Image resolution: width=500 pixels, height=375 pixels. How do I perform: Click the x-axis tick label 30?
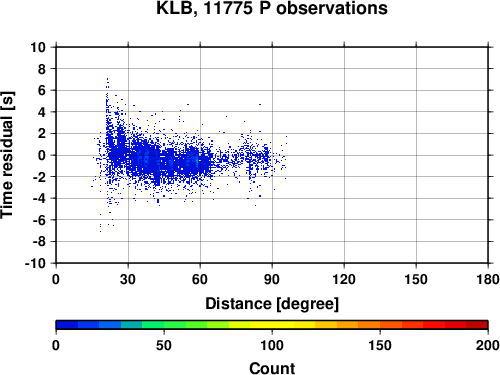(x=128, y=279)
